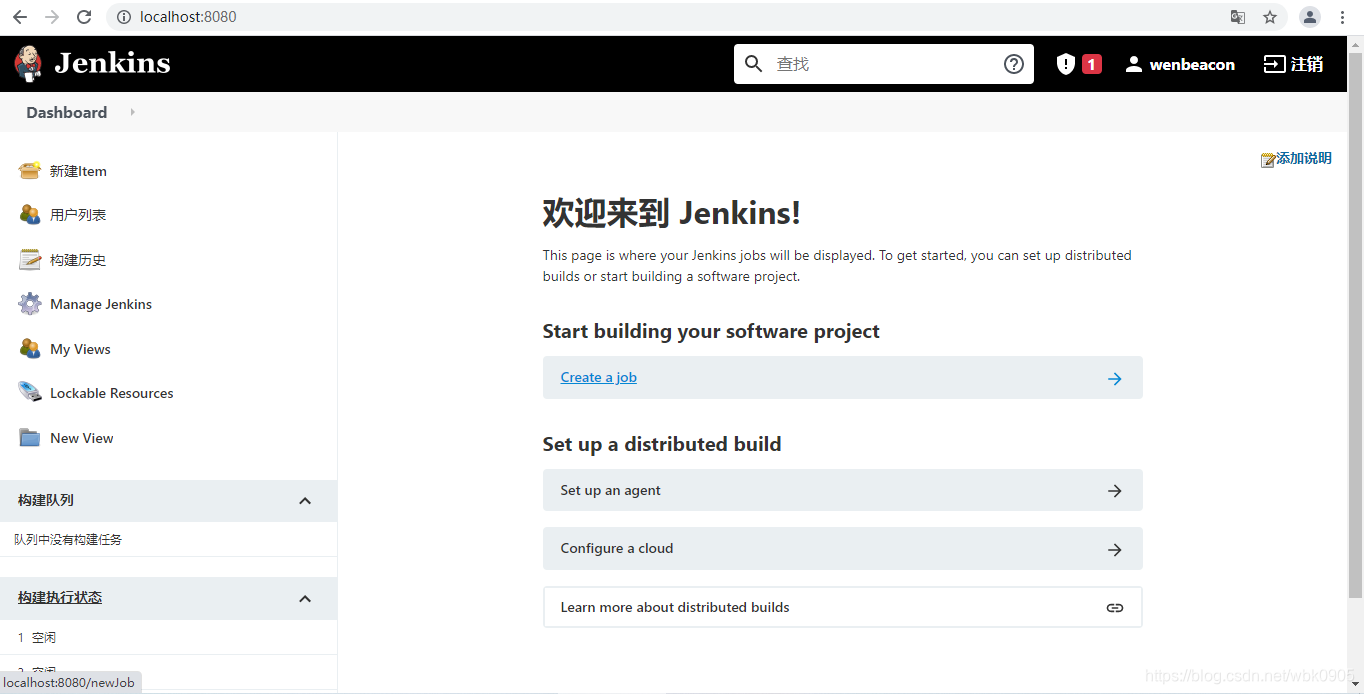The width and height of the screenshot is (1364, 694).
Task: Open search help question mark icon
Action: click(1014, 64)
